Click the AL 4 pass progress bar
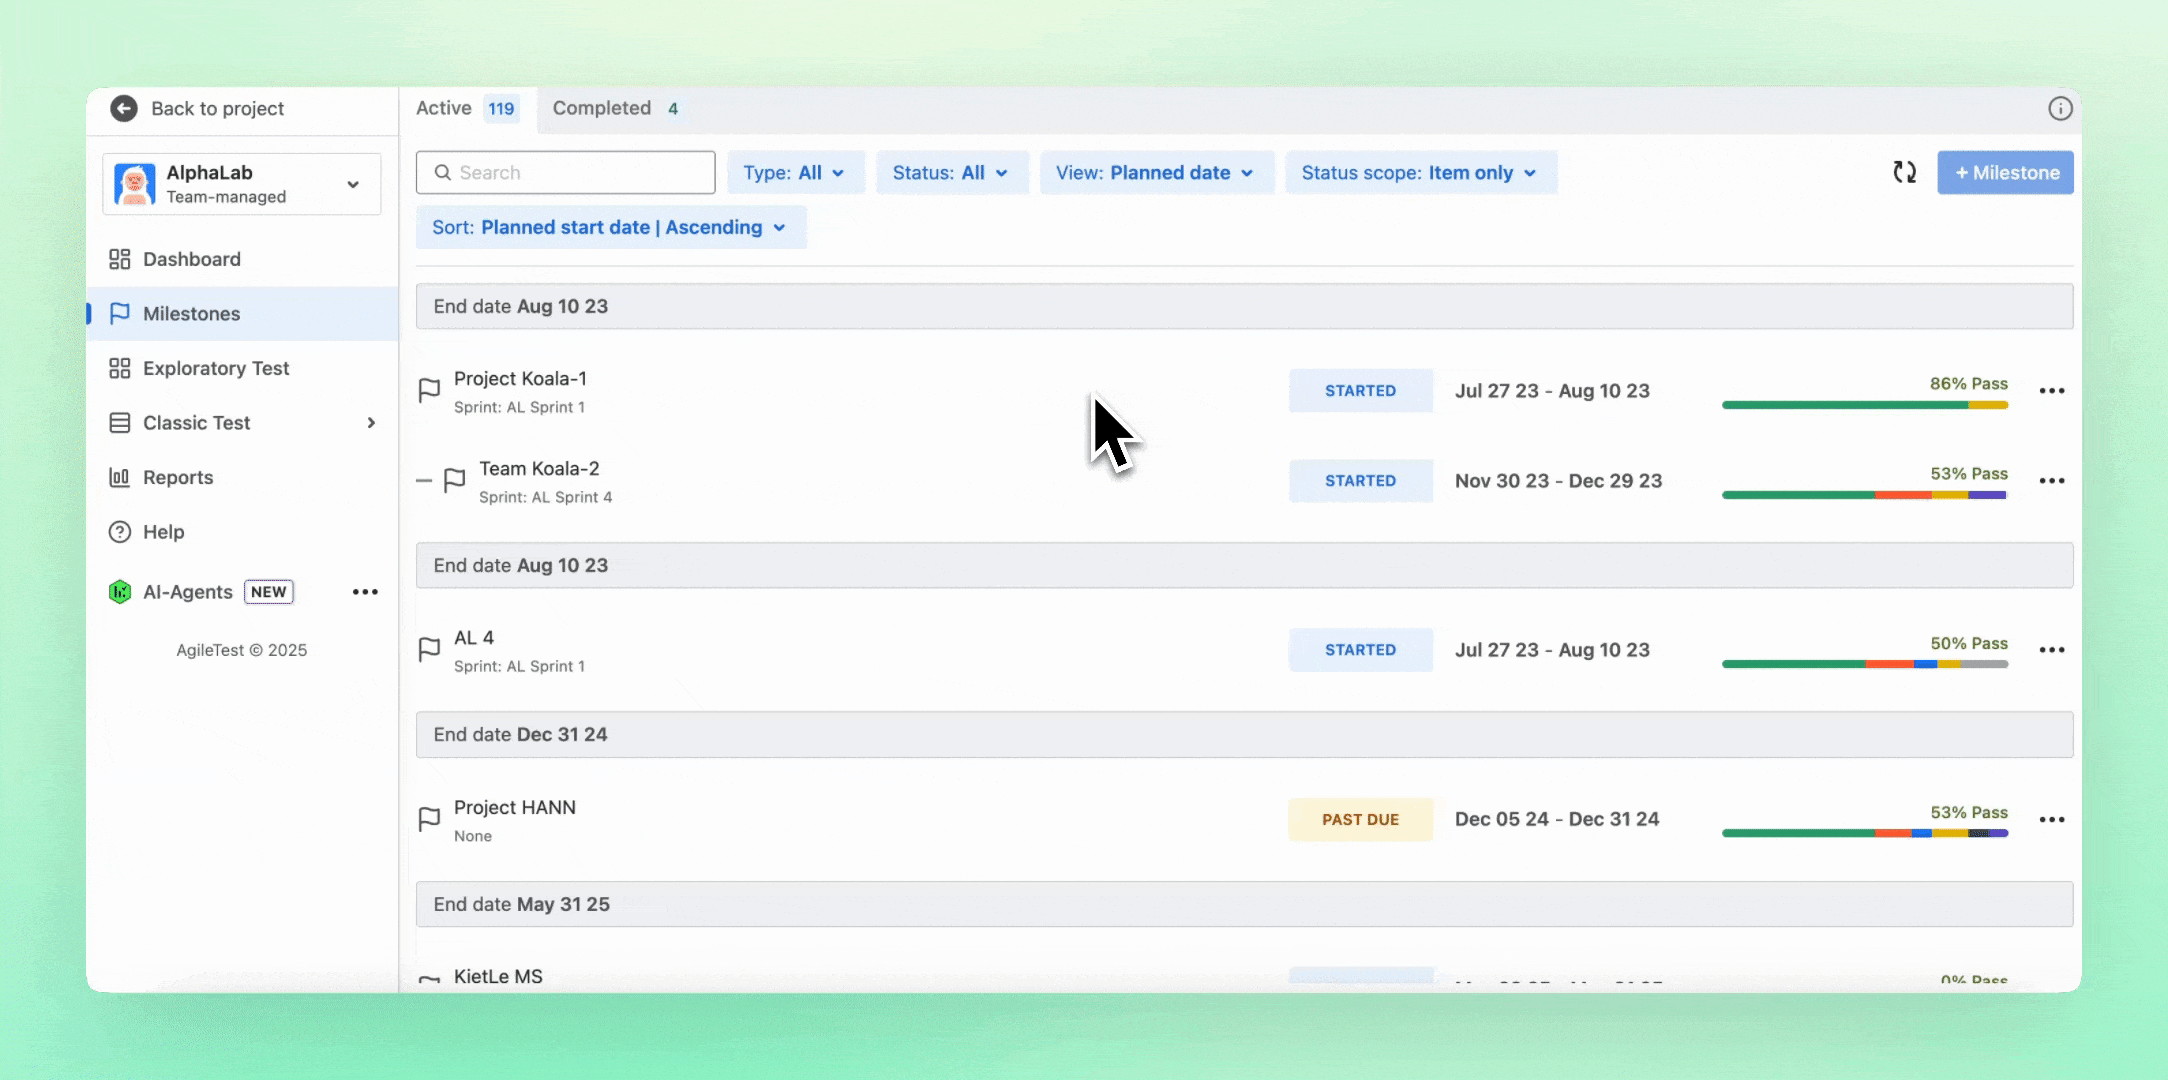 [1864, 664]
